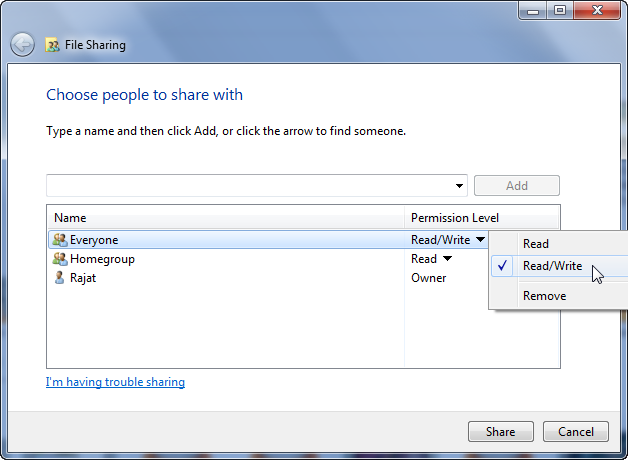Choose Read/Write in the permission menu
This screenshot has height=460, width=628.
click(x=558, y=266)
